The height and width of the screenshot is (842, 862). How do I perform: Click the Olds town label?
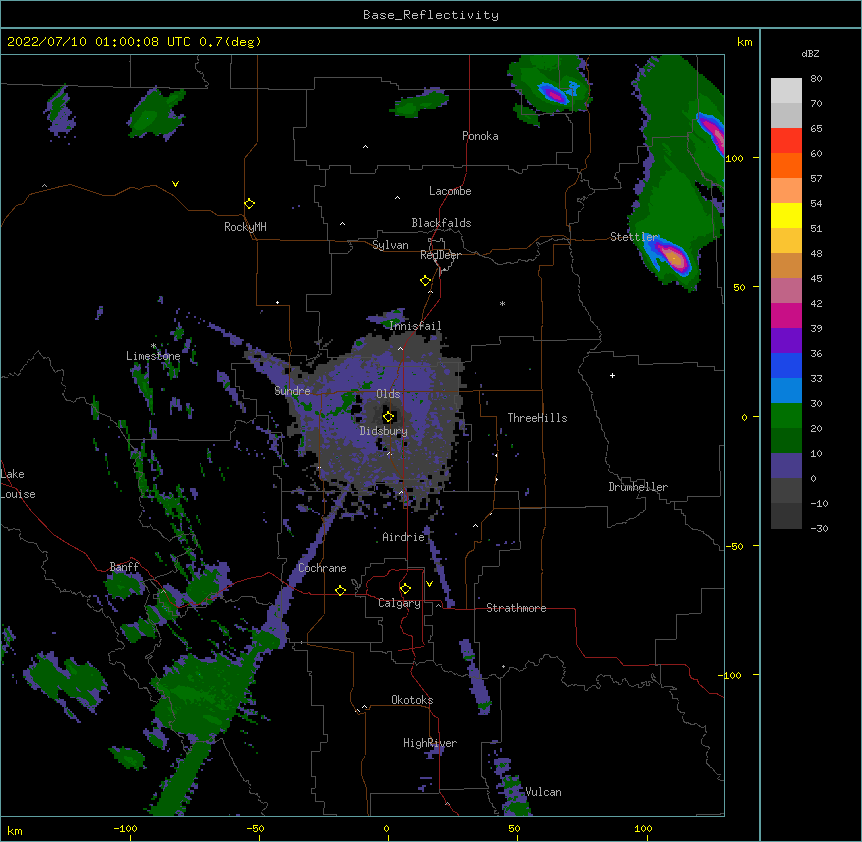388,394
